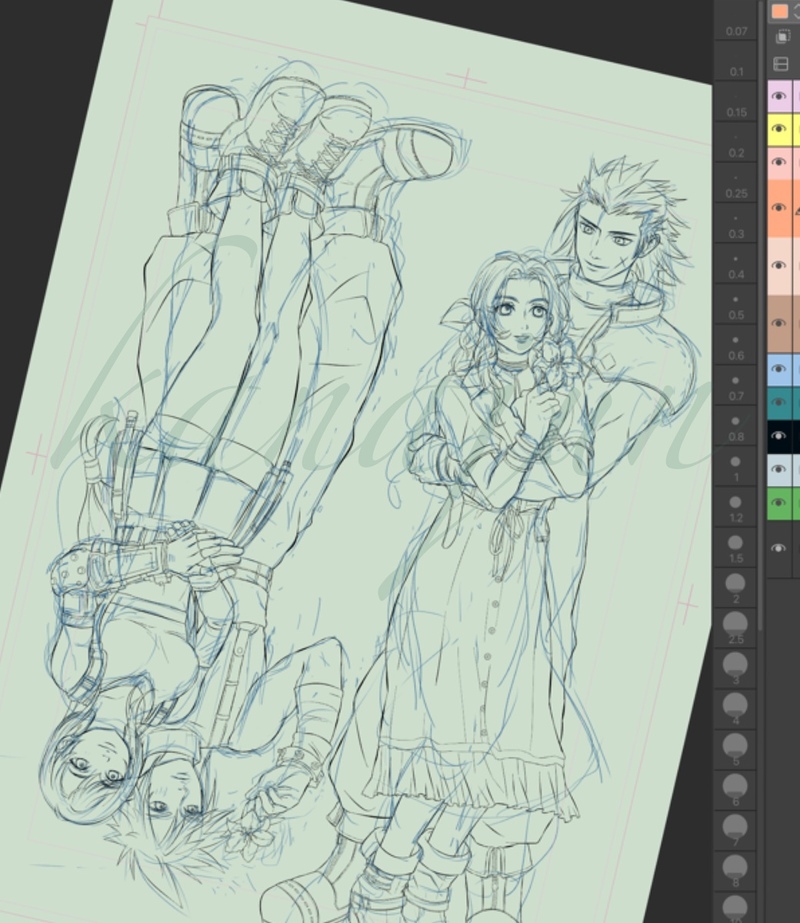The height and width of the screenshot is (923, 800).
Task: Toggle visibility of the pink layer
Action: [779, 162]
